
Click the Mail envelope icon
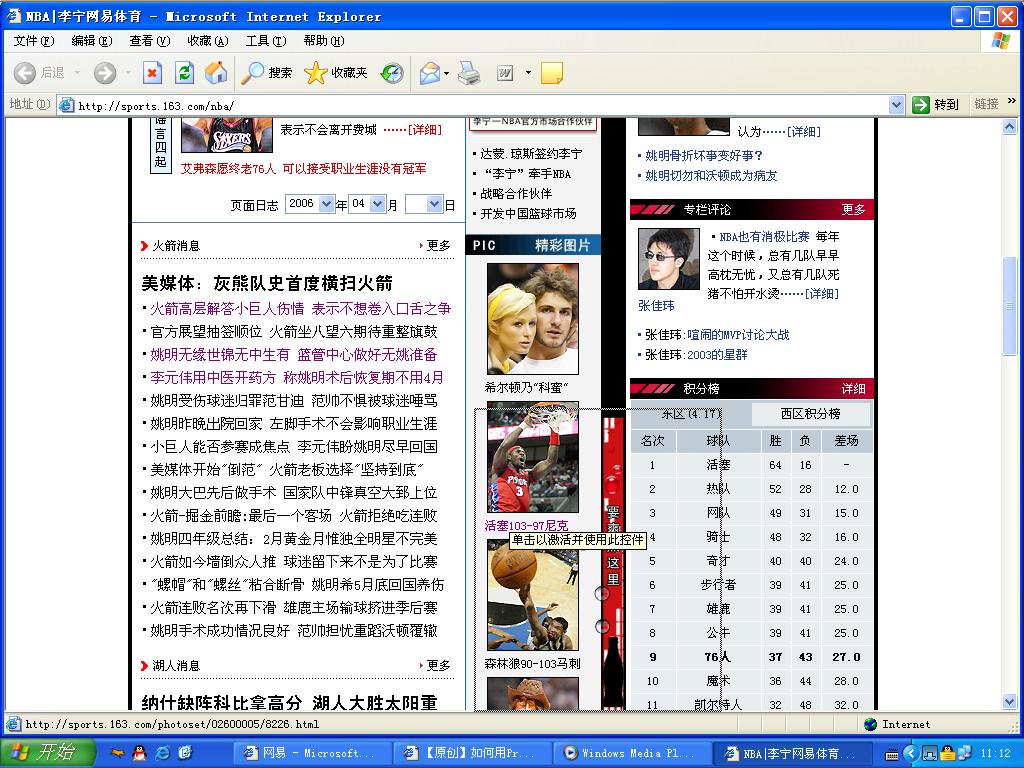429,72
